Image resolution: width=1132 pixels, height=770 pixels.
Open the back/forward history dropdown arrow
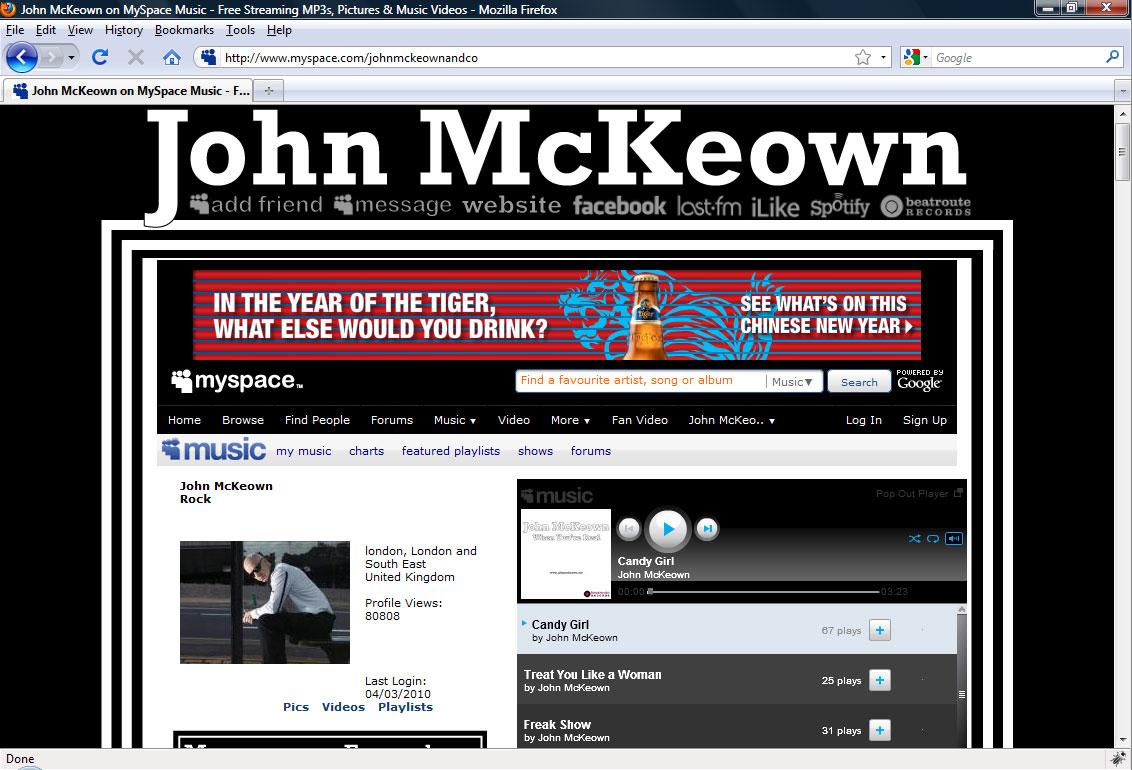tap(71, 57)
